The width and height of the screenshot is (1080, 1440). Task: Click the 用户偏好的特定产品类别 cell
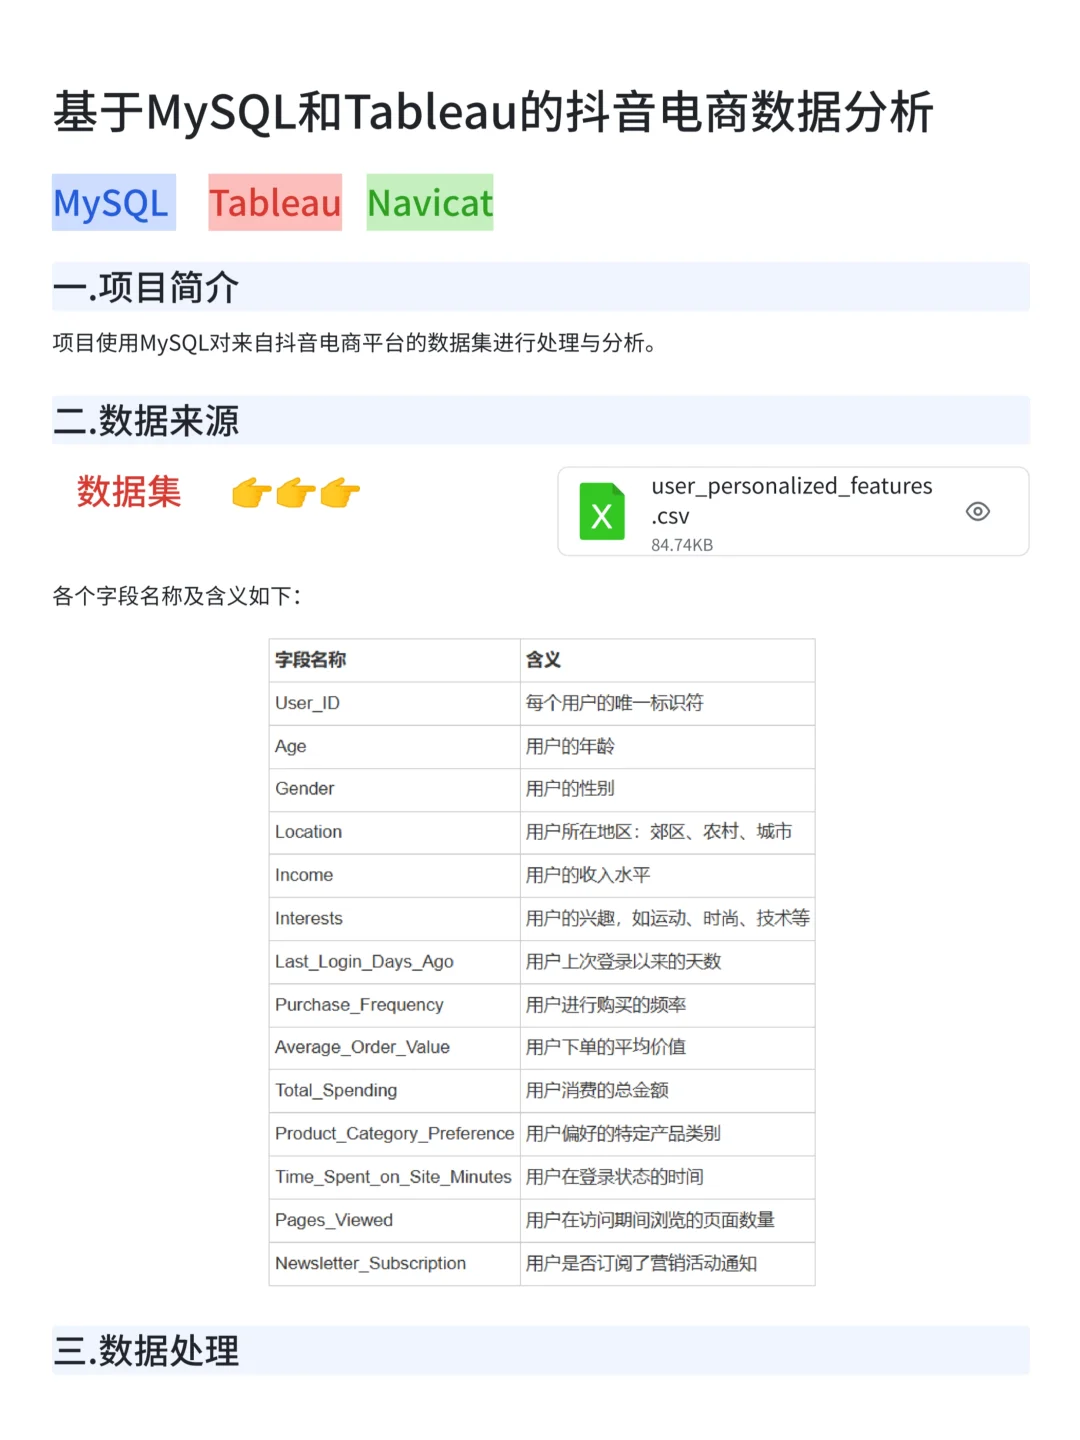(x=667, y=1134)
